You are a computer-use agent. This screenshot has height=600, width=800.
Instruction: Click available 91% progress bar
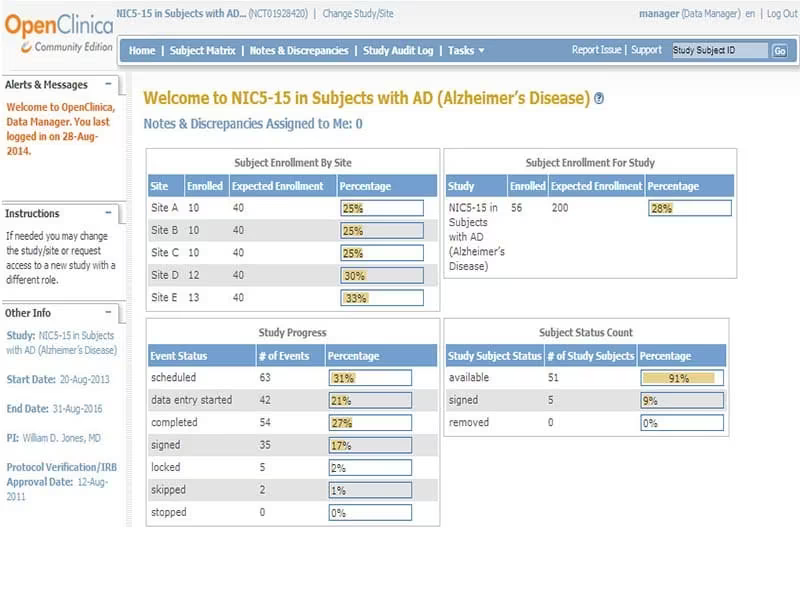[682, 378]
